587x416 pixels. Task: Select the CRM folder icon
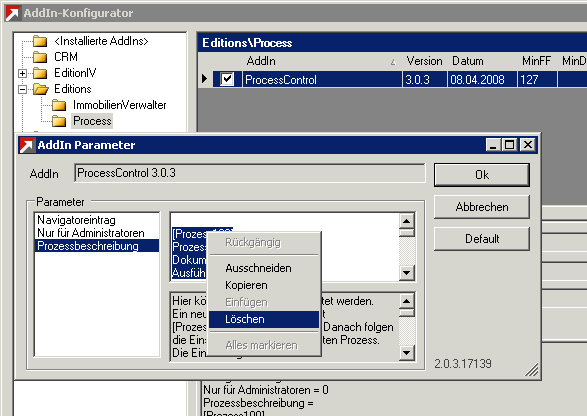[x=40, y=57]
